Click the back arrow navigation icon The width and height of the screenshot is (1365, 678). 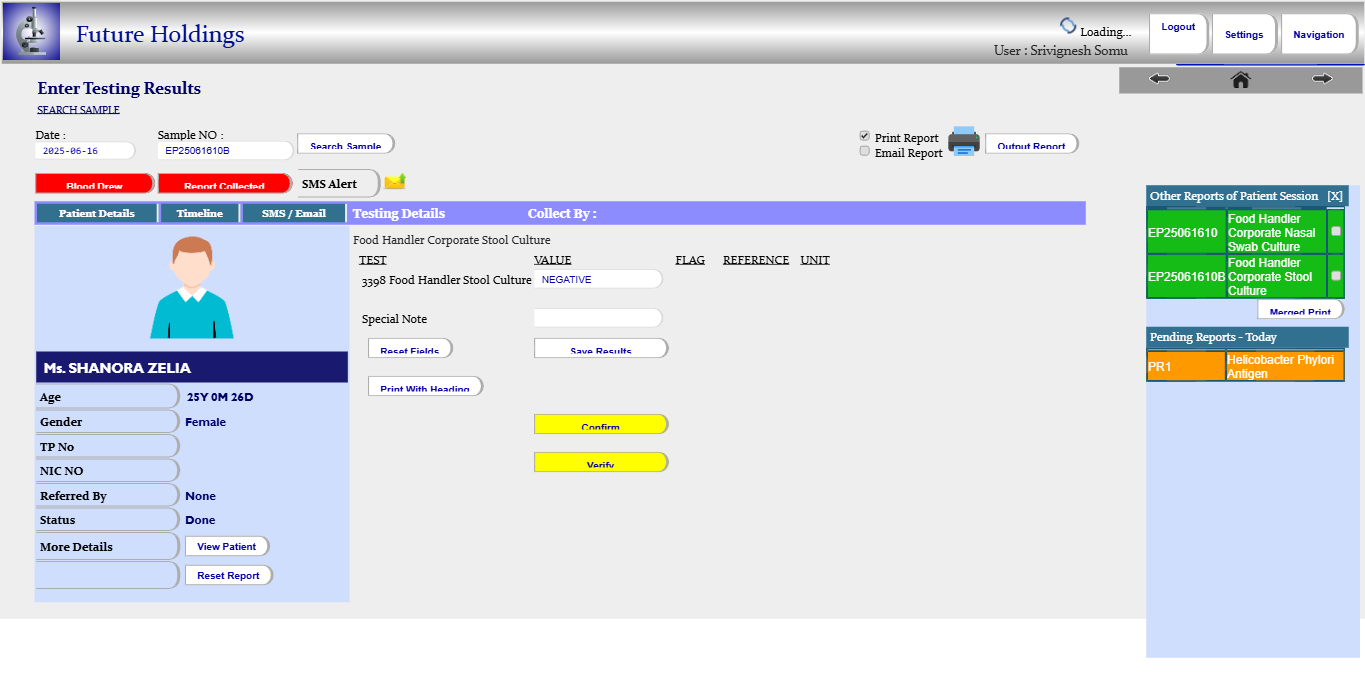pos(1159,79)
